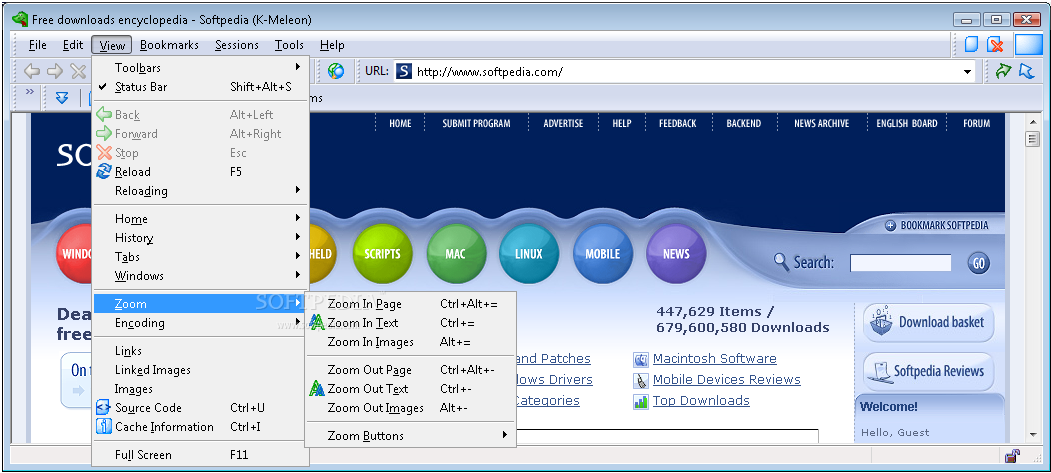Choose Linked Images in the View menu
Image resolution: width=1051 pixels, height=473 pixels.
click(200, 370)
